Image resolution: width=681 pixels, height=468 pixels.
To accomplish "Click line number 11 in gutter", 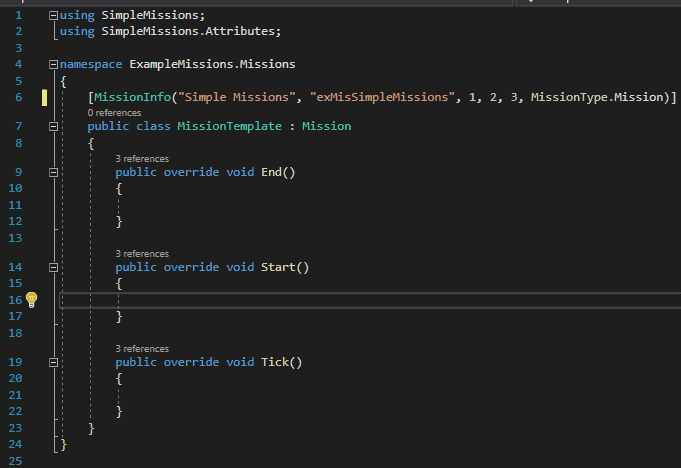I will coord(15,205).
